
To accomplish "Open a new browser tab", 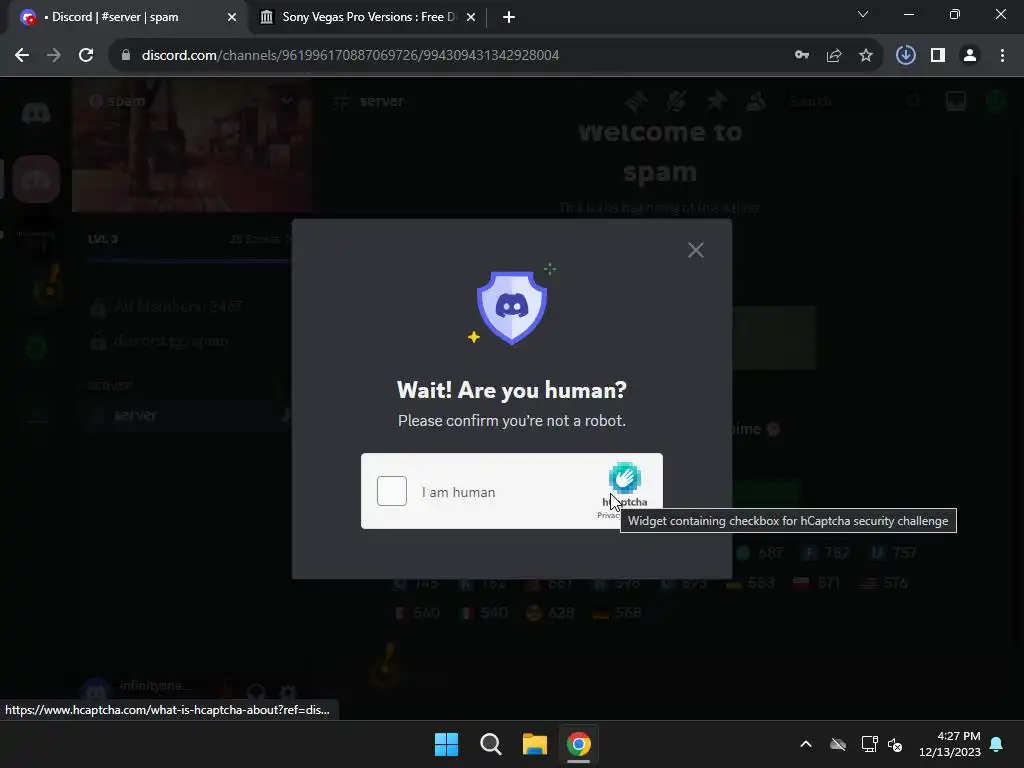I will 509,17.
